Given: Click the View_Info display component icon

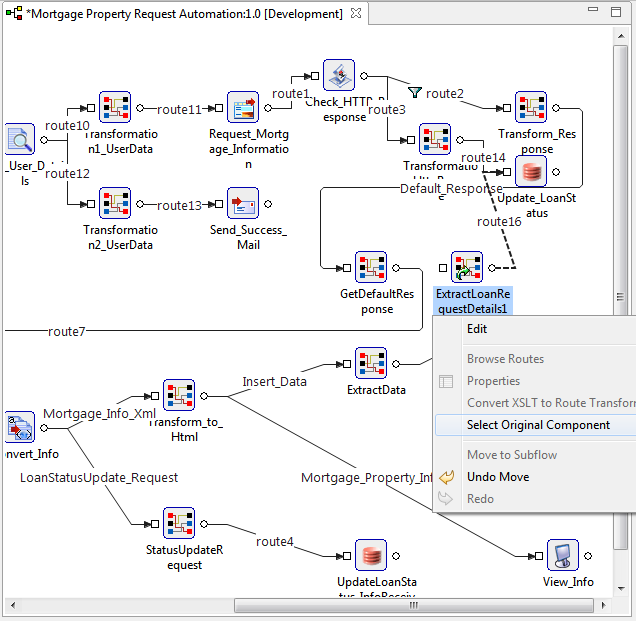Looking at the screenshot, I should pyautogui.click(x=563, y=555).
